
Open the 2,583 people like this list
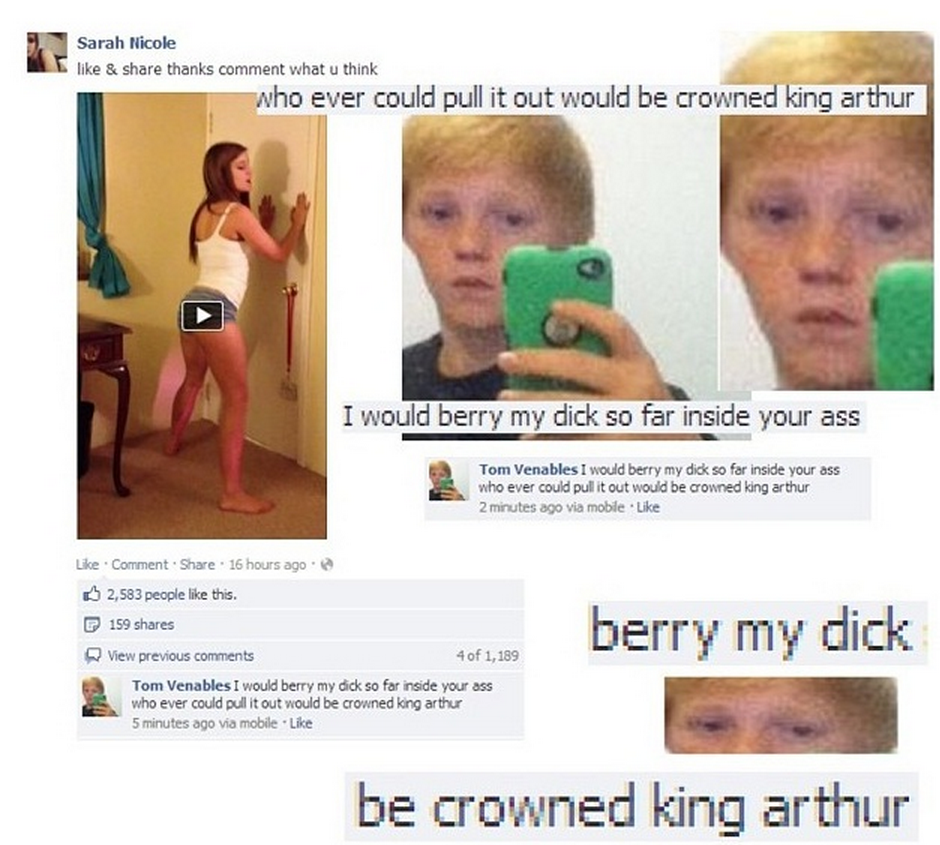tap(171, 594)
